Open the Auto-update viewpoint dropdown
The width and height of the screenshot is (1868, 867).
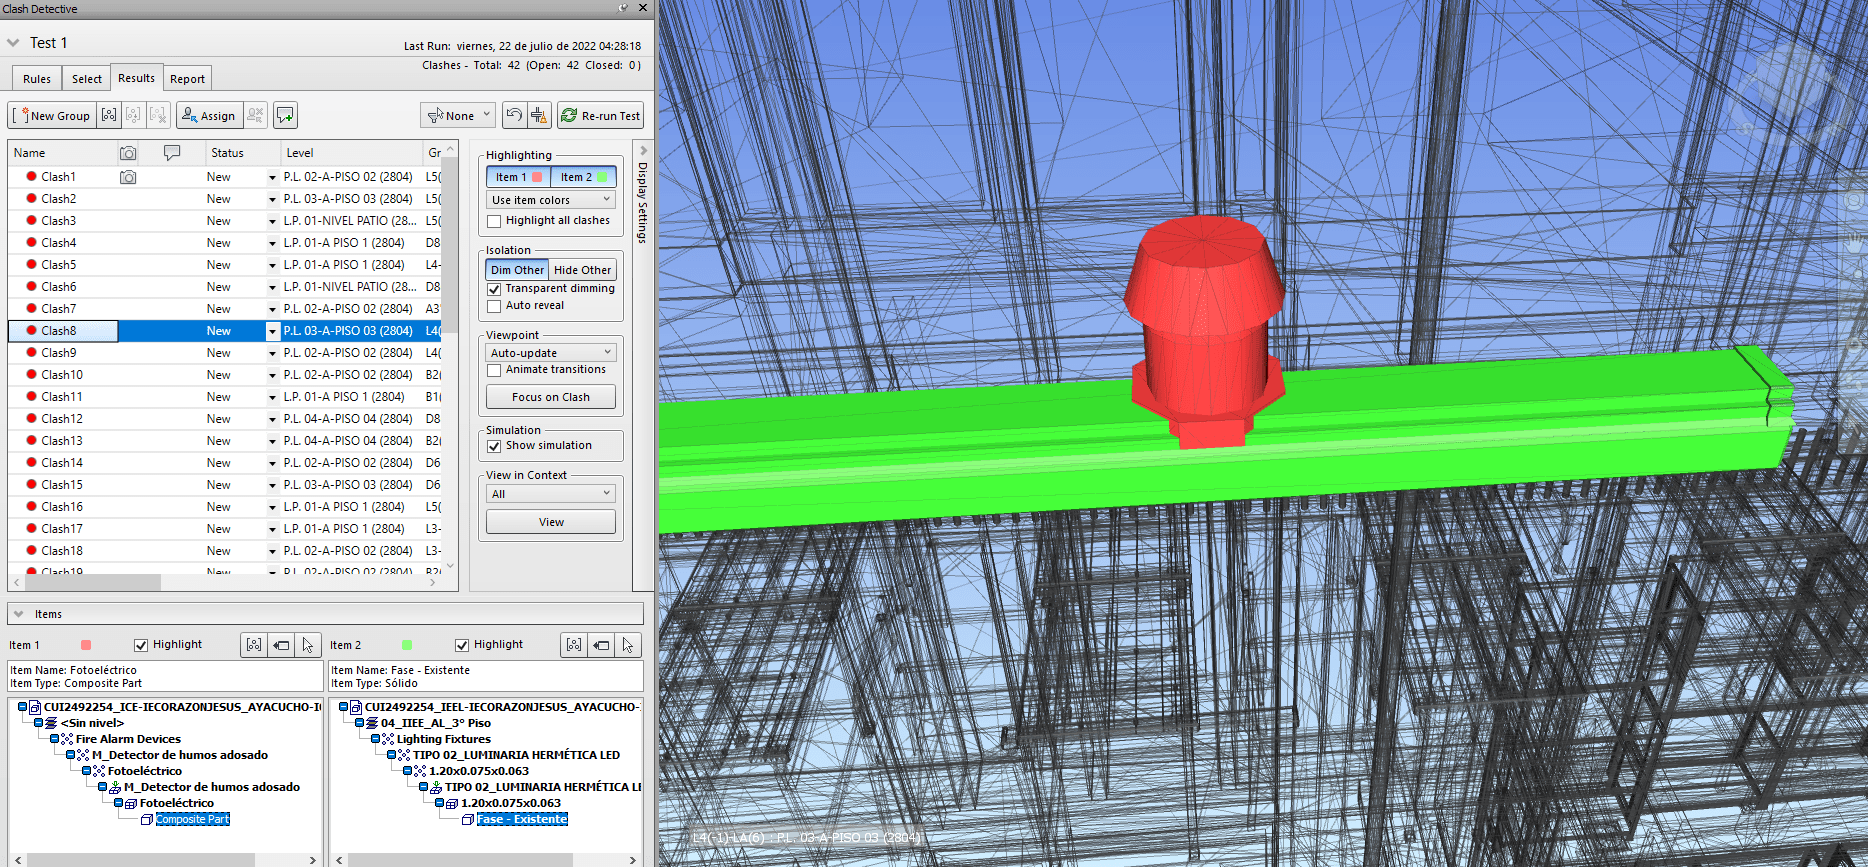click(x=551, y=353)
